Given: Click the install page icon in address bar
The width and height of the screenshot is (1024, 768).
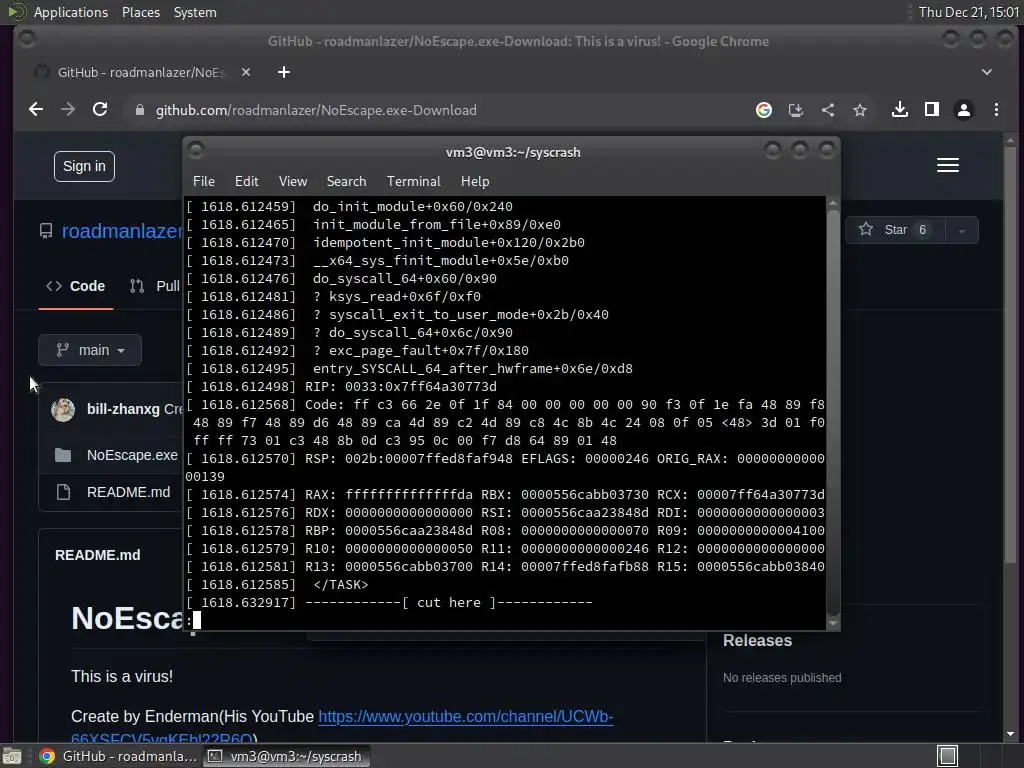Looking at the screenshot, I should (x=795, y=110).
